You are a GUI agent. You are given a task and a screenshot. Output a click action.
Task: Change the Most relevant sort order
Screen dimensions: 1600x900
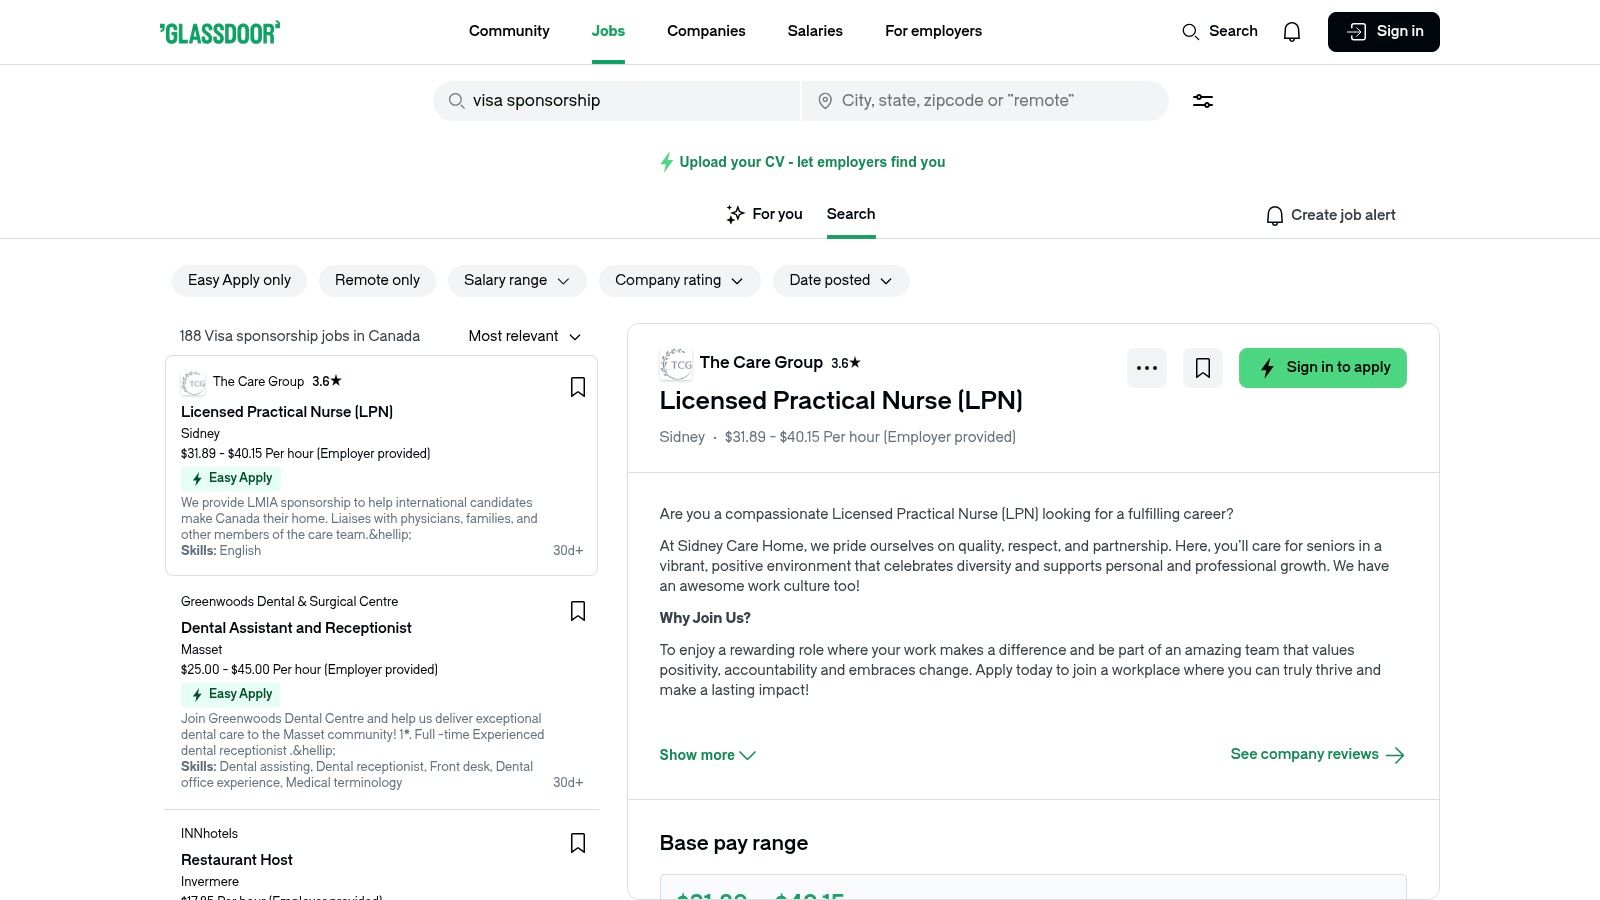tap(525, 336)
